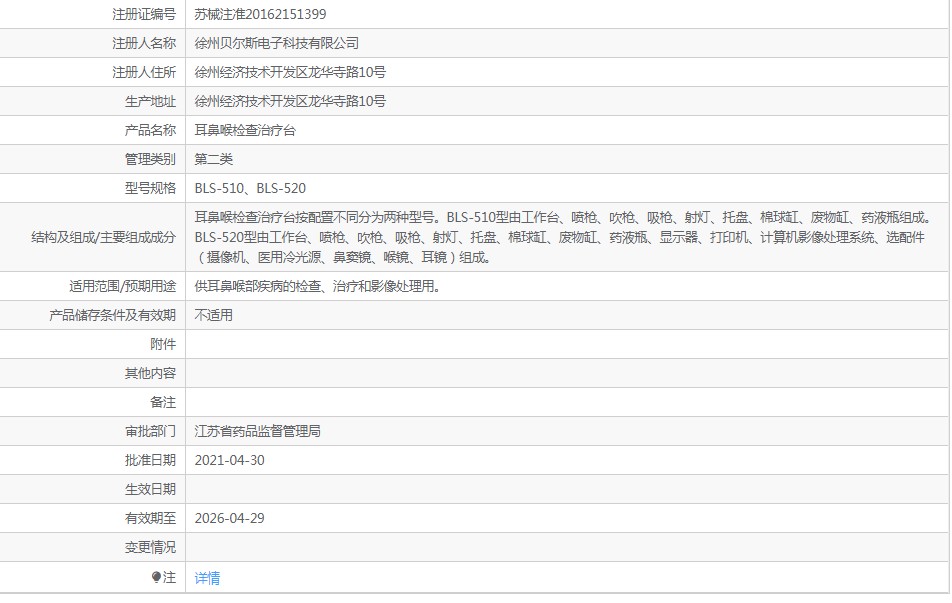Select expiry date 2026-04-29

230,518
